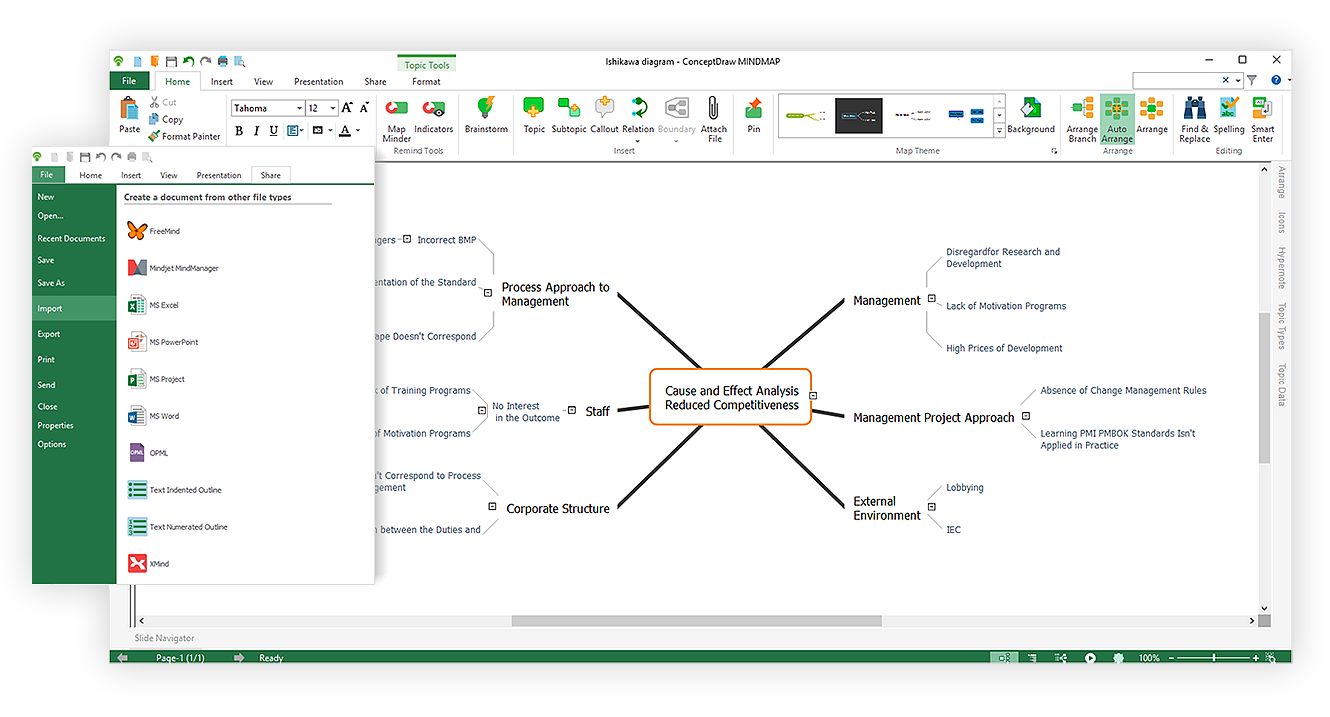Collapse the Management Project Approach branch
1330x717 pixels.
pos(1026,416)
